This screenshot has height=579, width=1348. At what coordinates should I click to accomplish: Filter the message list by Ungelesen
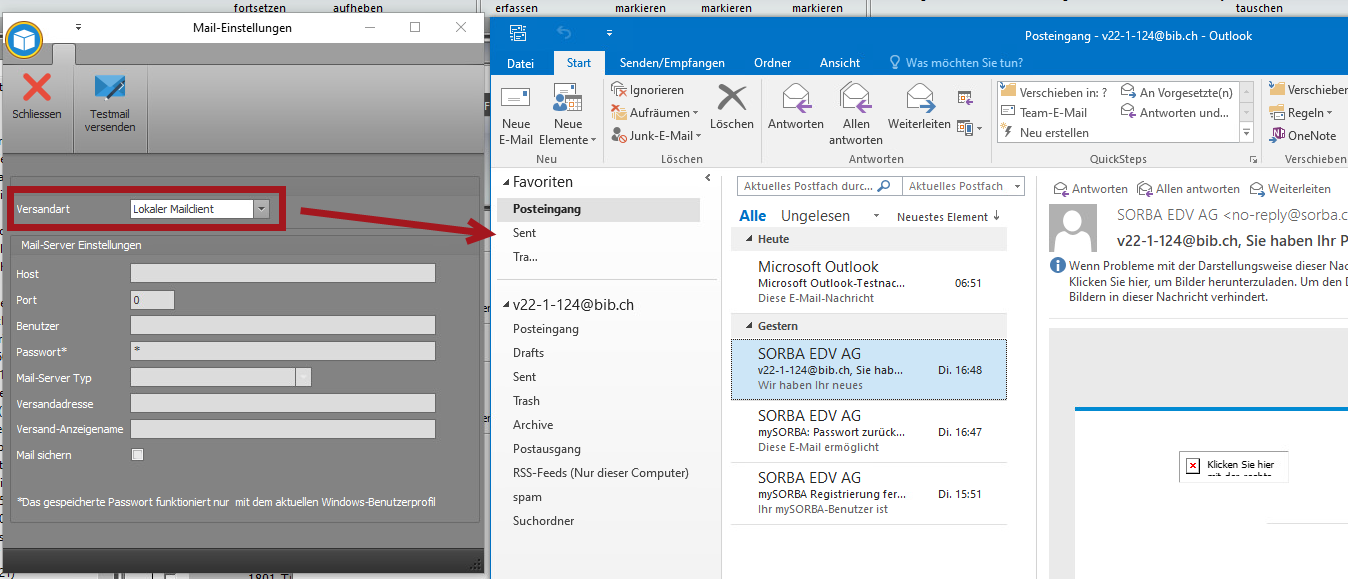pos(815,216)
